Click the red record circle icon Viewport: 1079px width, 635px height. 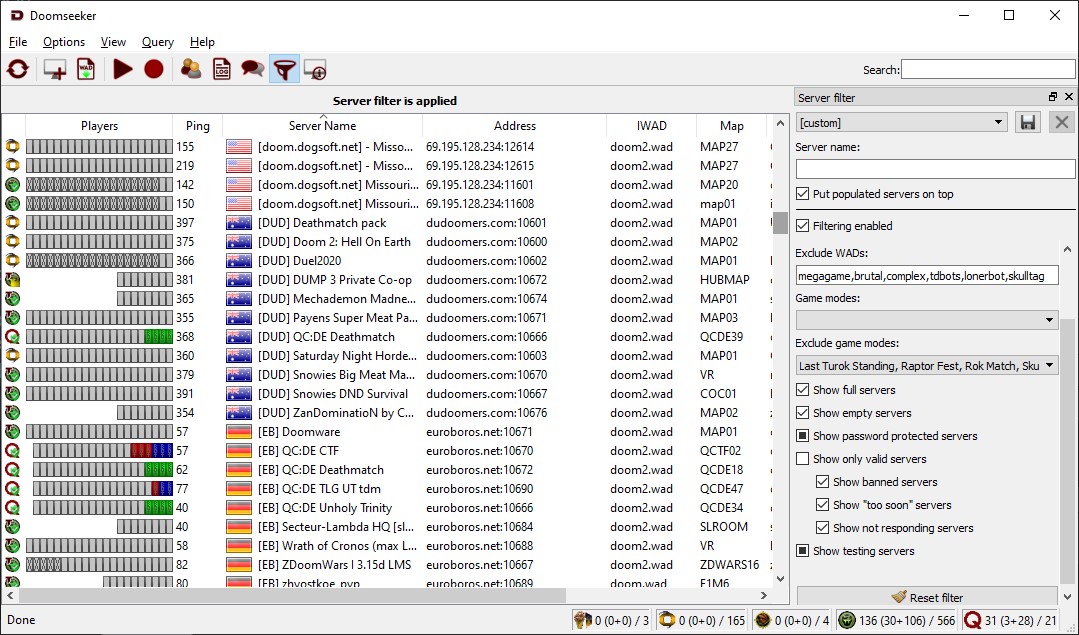153,69
